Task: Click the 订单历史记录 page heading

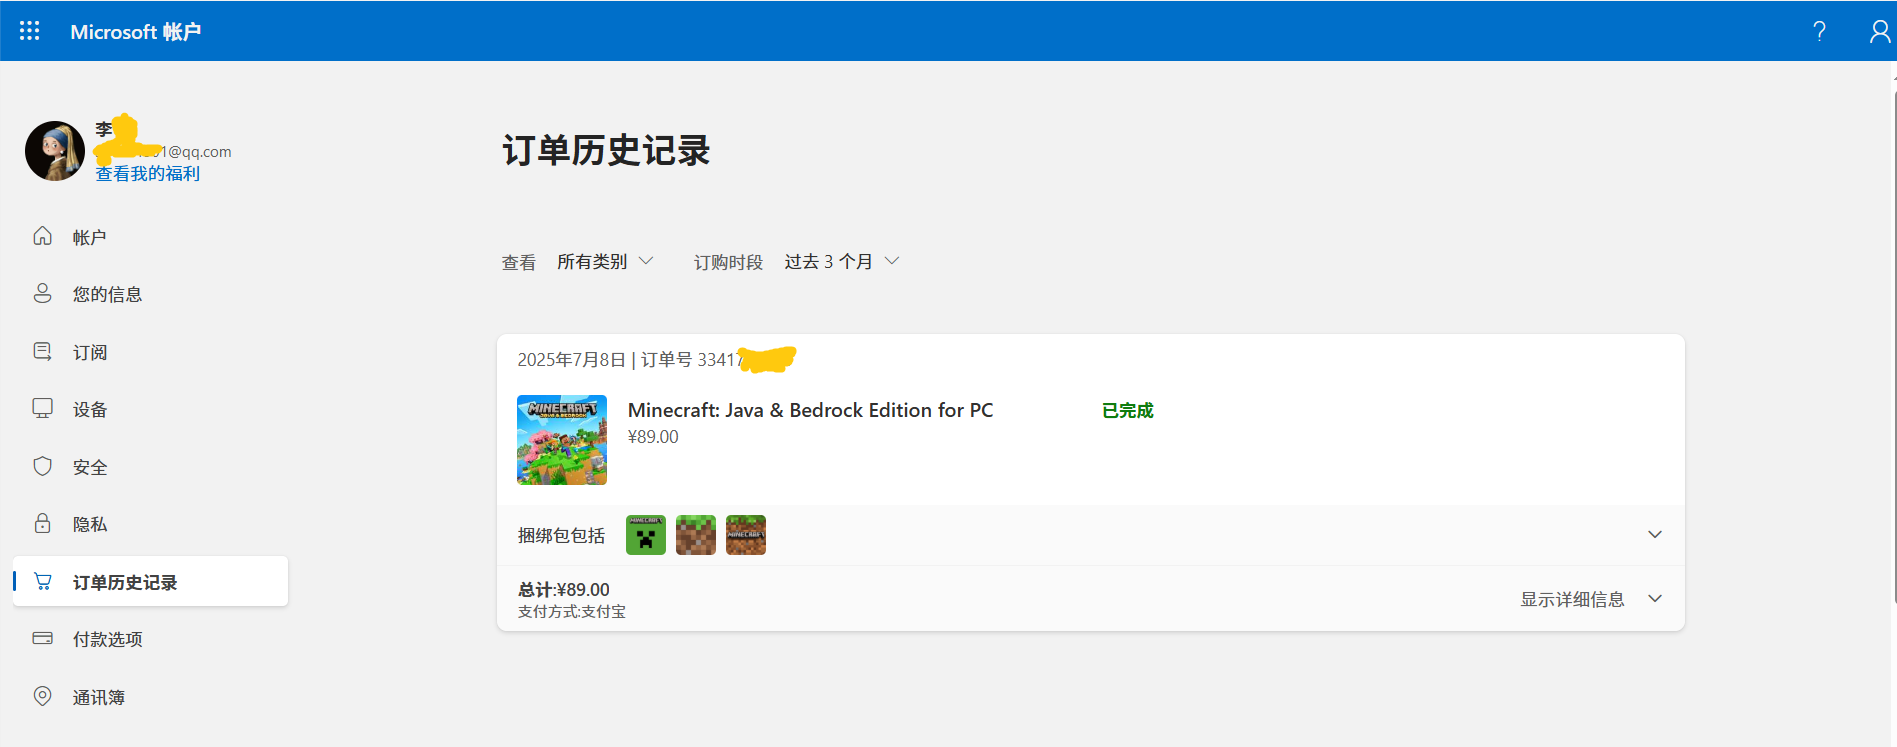Action: (x=606, y=151)
